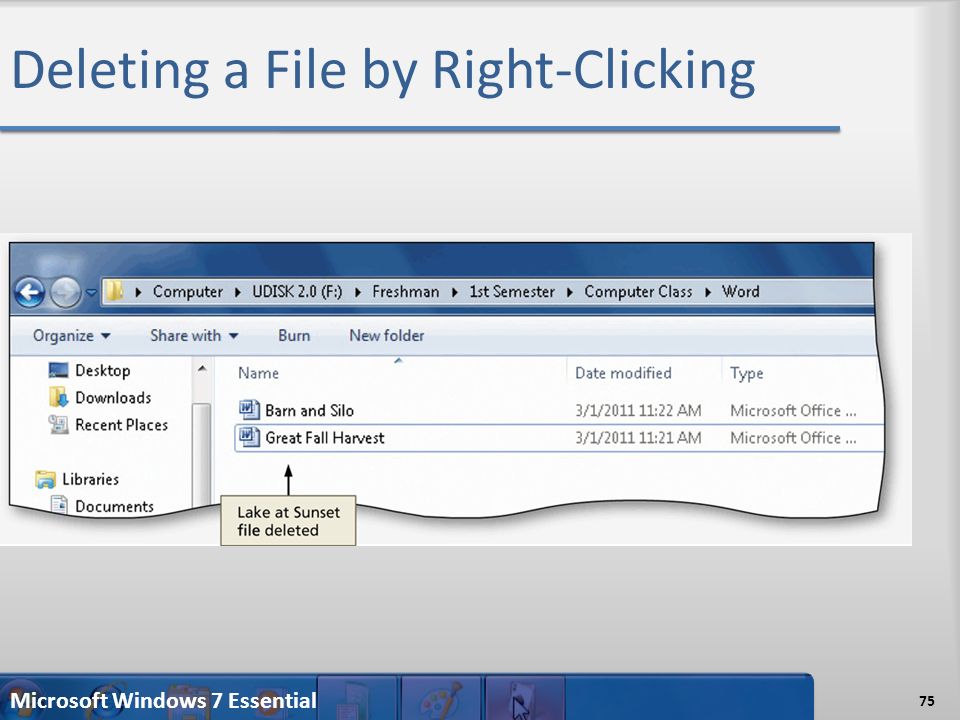Click Type cell of Barn and Silo

point(793,411)
